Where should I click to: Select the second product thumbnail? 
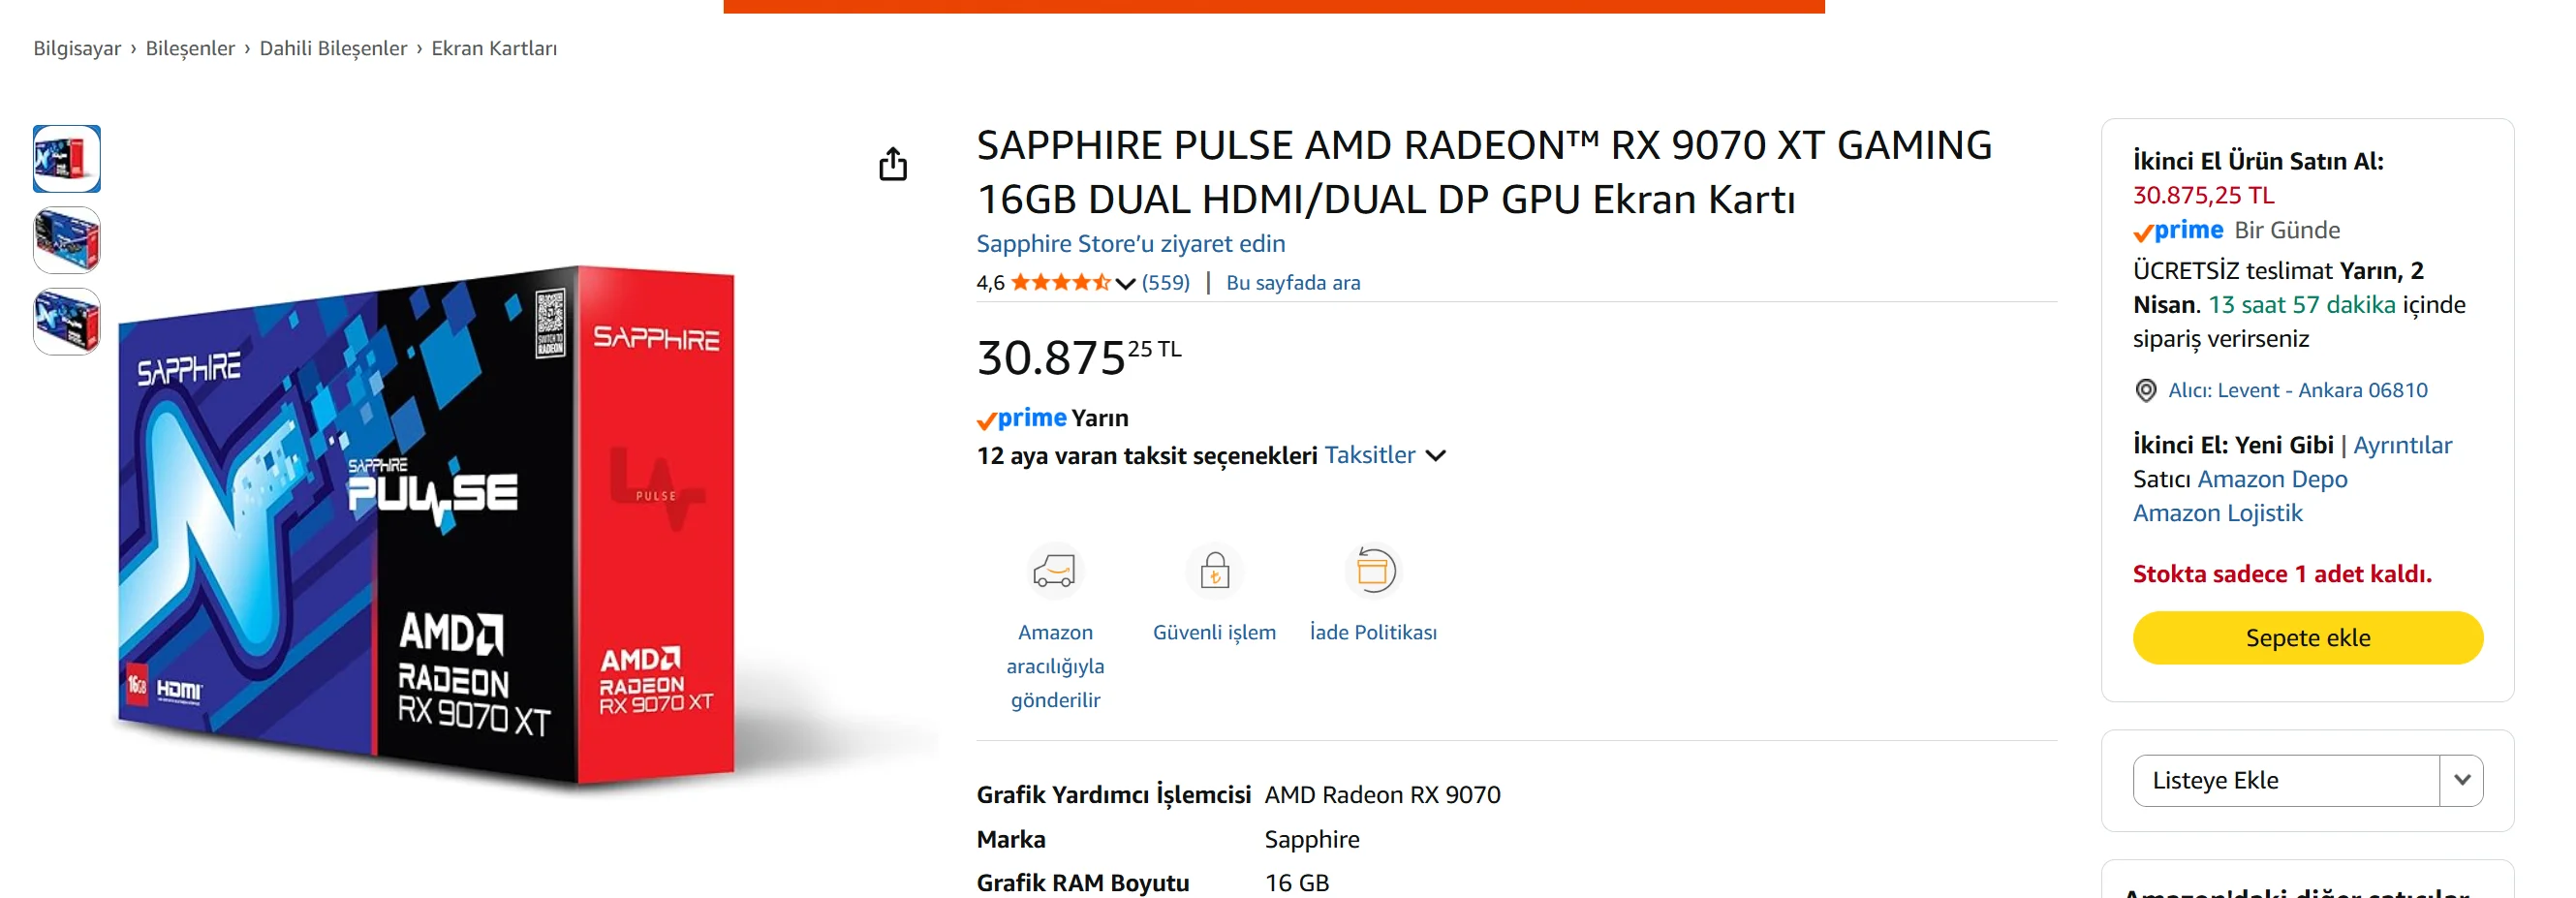[67, 240]
